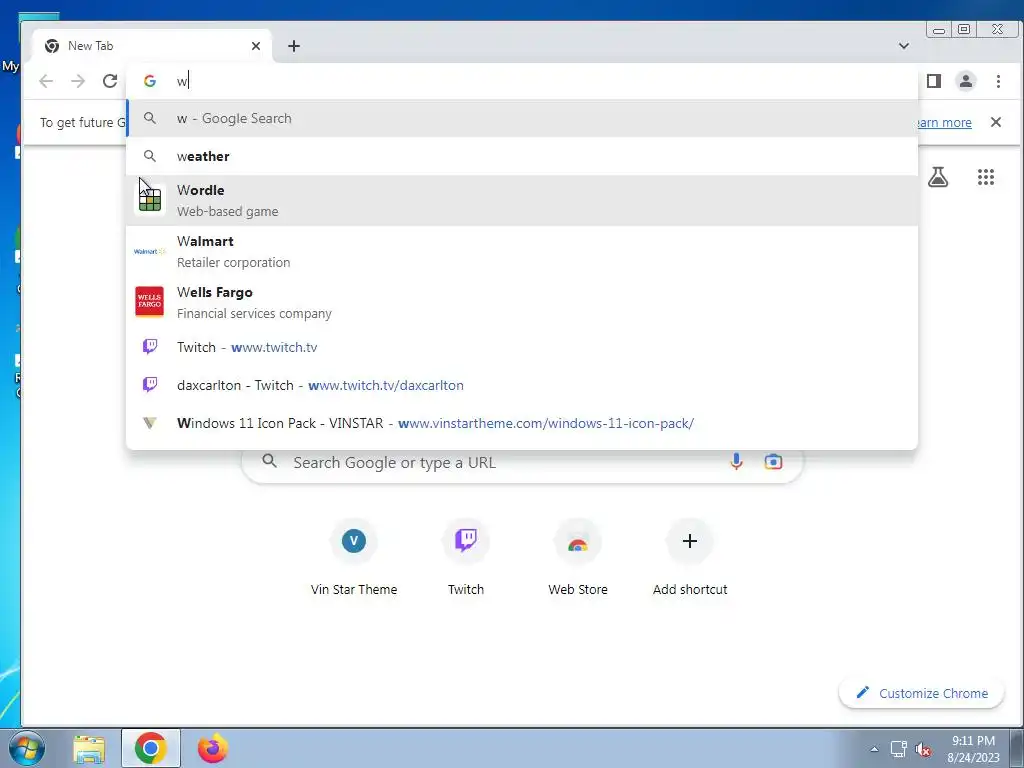This screenshot has width=1024, height=768.
Task: Open the tab search chevron
Action: pos(904,46)
